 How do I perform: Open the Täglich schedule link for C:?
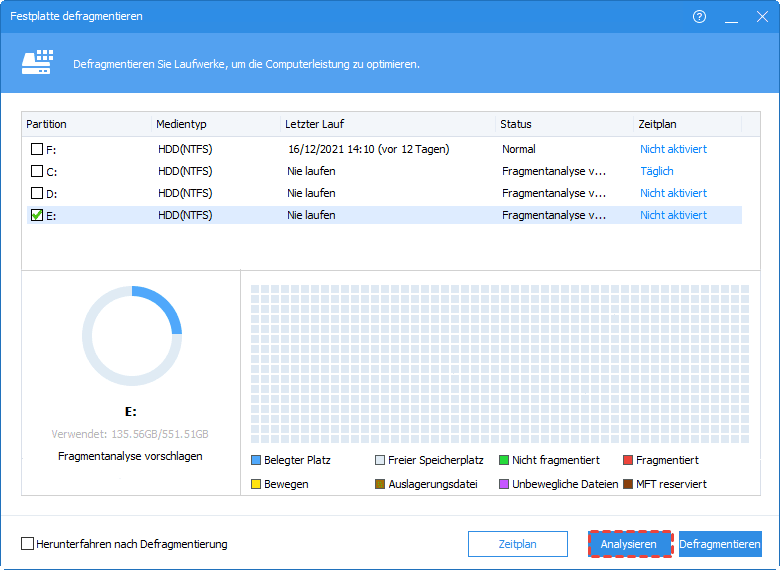(657, 171)
